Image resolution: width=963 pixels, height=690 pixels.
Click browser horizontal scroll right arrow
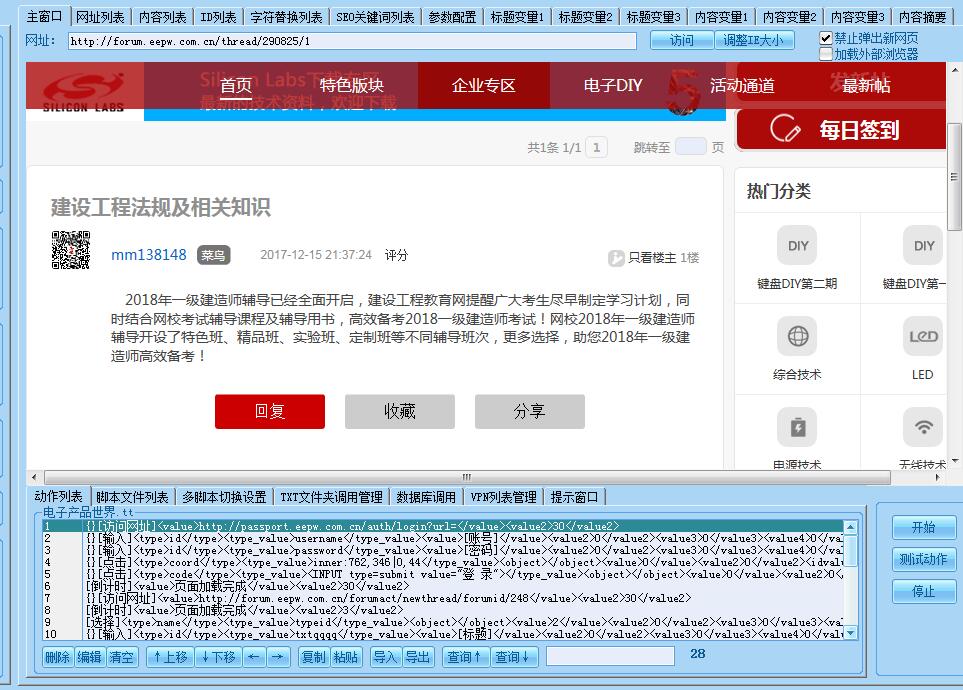tap(938, 477)
